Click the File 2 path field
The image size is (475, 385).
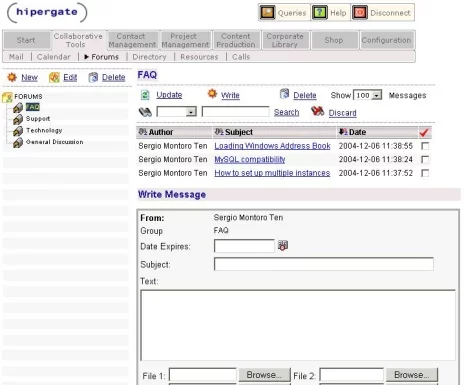click(x=352, y=375)
